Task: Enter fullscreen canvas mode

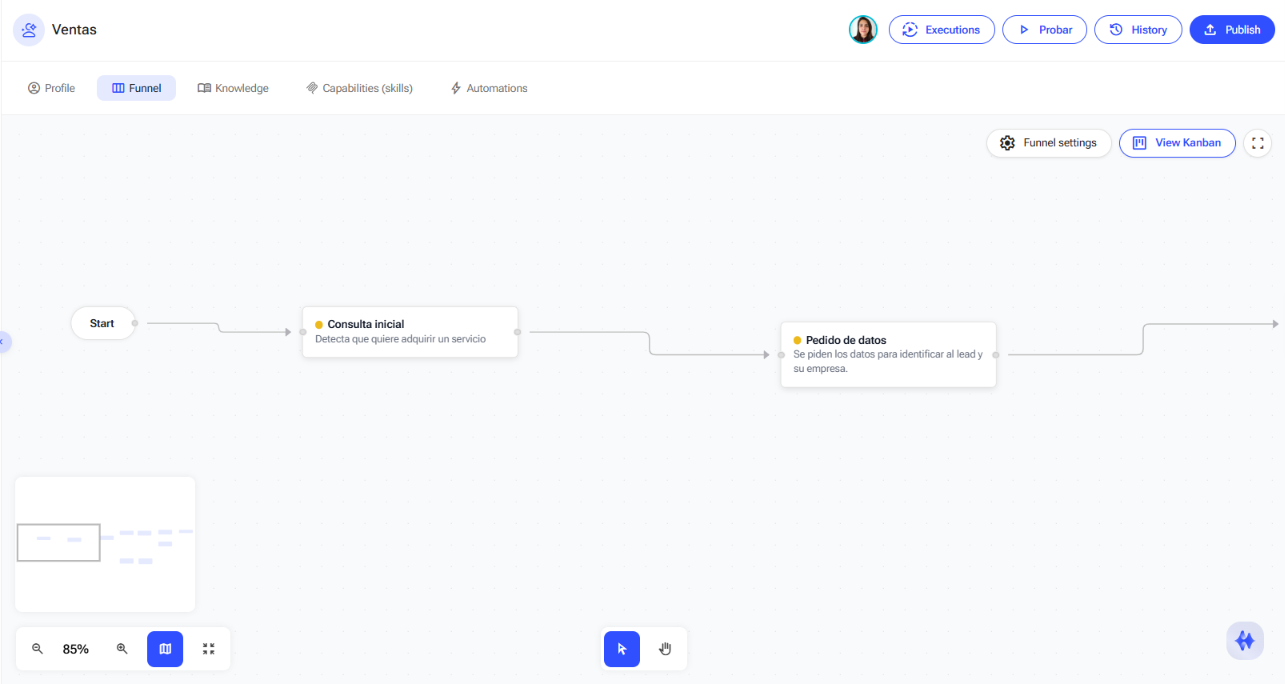Action: (x=1258, y=143)
